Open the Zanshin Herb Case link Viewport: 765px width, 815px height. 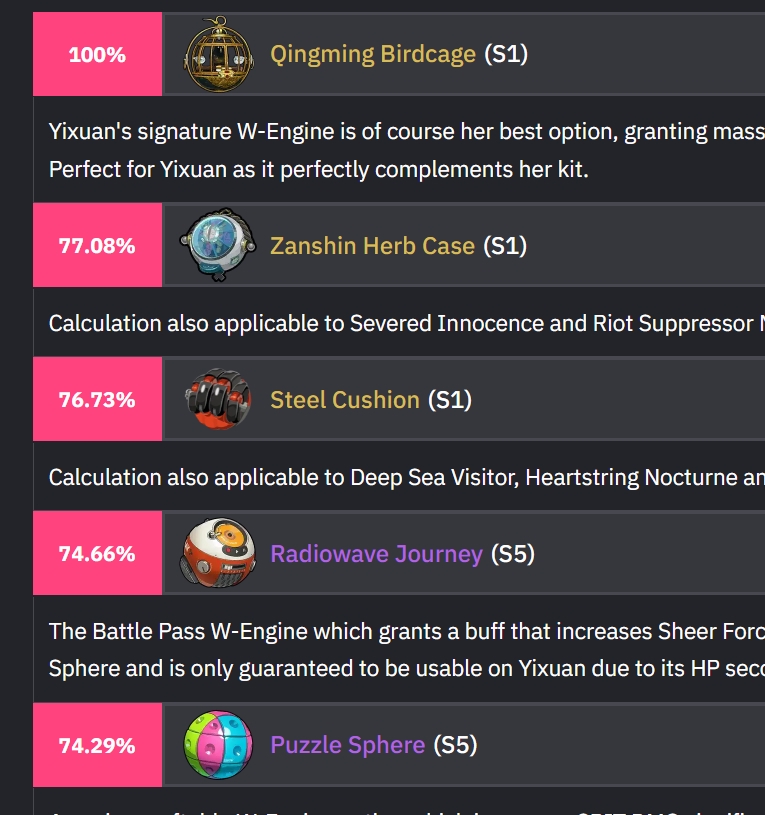click(x=372, y=245)
